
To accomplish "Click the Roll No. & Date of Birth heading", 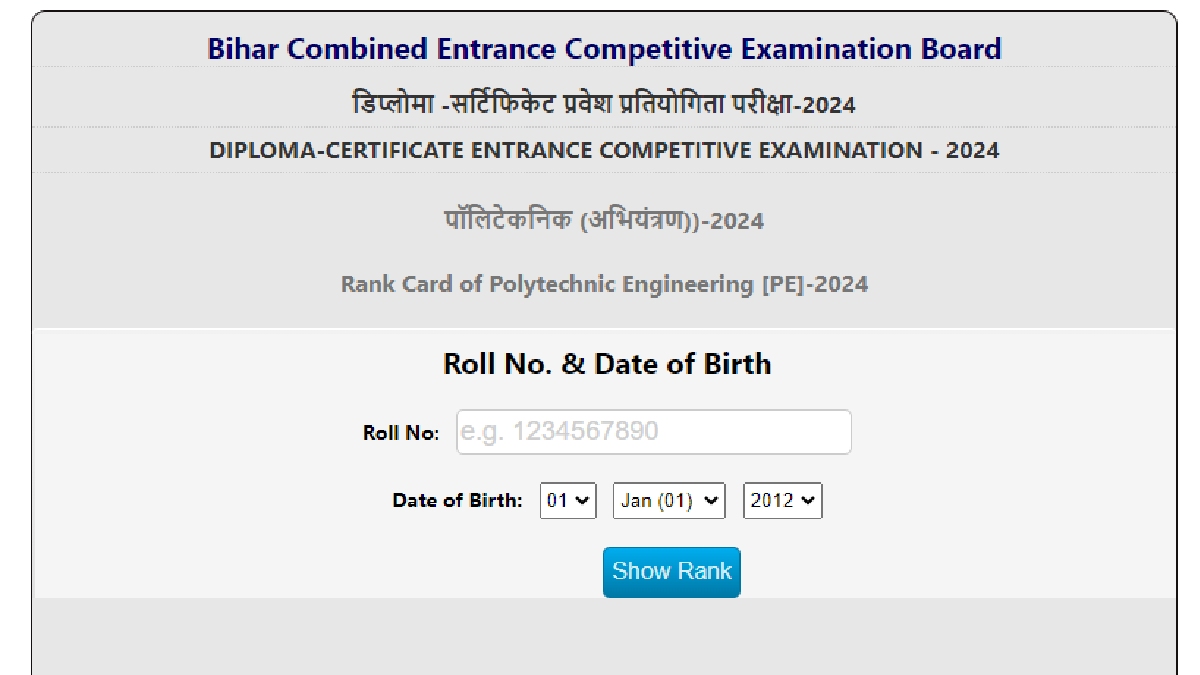I will [x=607, y=363].
